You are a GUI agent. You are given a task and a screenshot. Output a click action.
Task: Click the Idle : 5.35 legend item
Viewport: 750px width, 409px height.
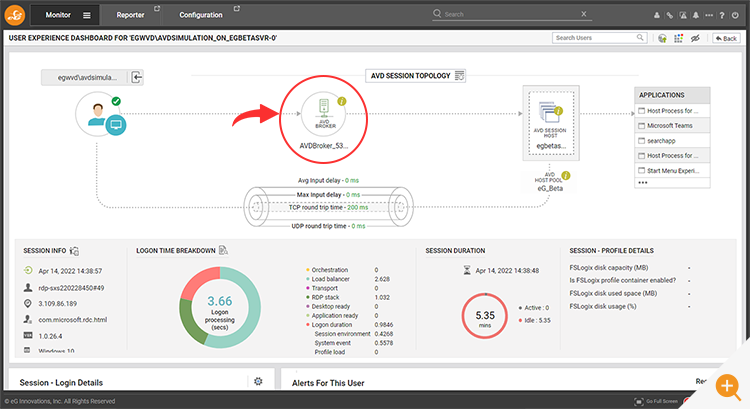(534, 321)
